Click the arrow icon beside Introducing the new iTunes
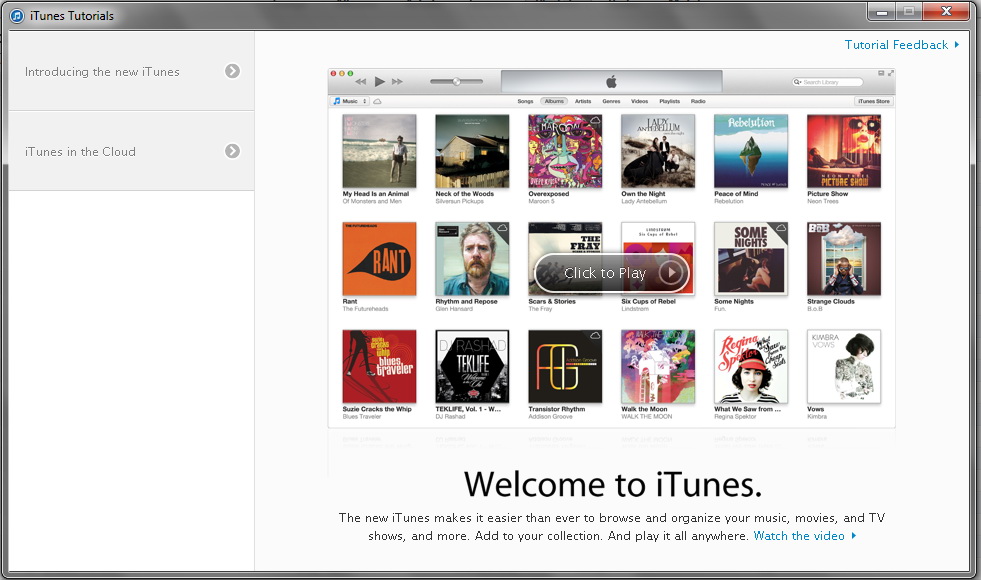Screen dimensions: 981x580 (x=232, y=71)
